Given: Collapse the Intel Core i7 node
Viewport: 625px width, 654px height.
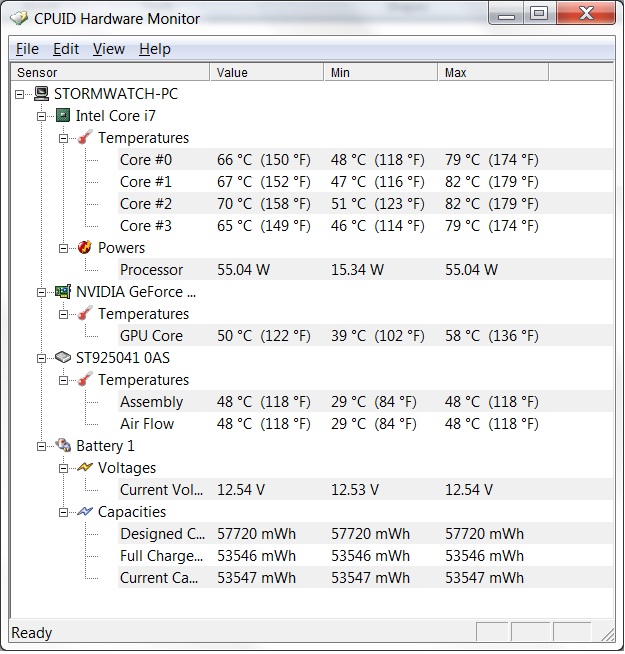Looking at the screenshot, I should [41, 116].
